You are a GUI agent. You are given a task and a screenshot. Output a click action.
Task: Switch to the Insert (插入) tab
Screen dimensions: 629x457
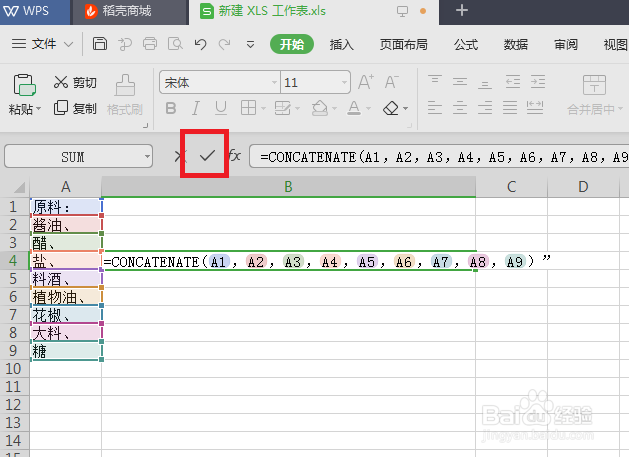click(x=341, y=44)
